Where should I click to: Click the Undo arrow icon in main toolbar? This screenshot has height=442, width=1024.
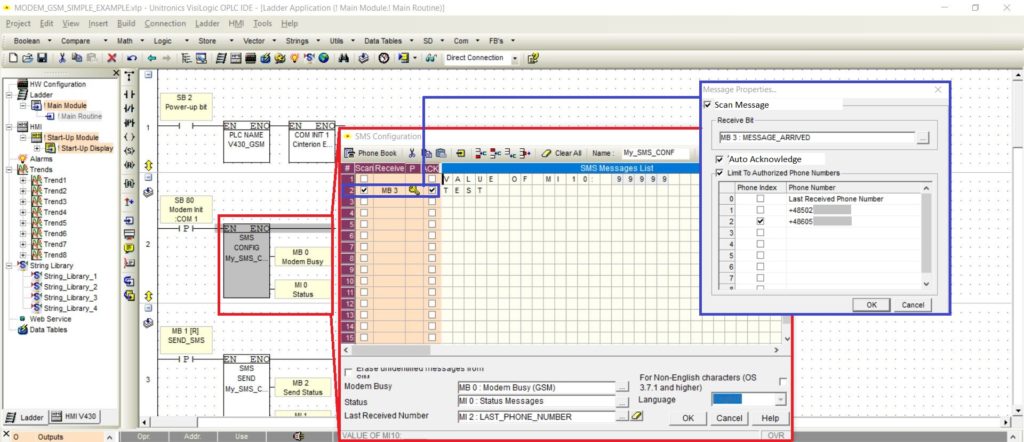(x=131, y=58)
